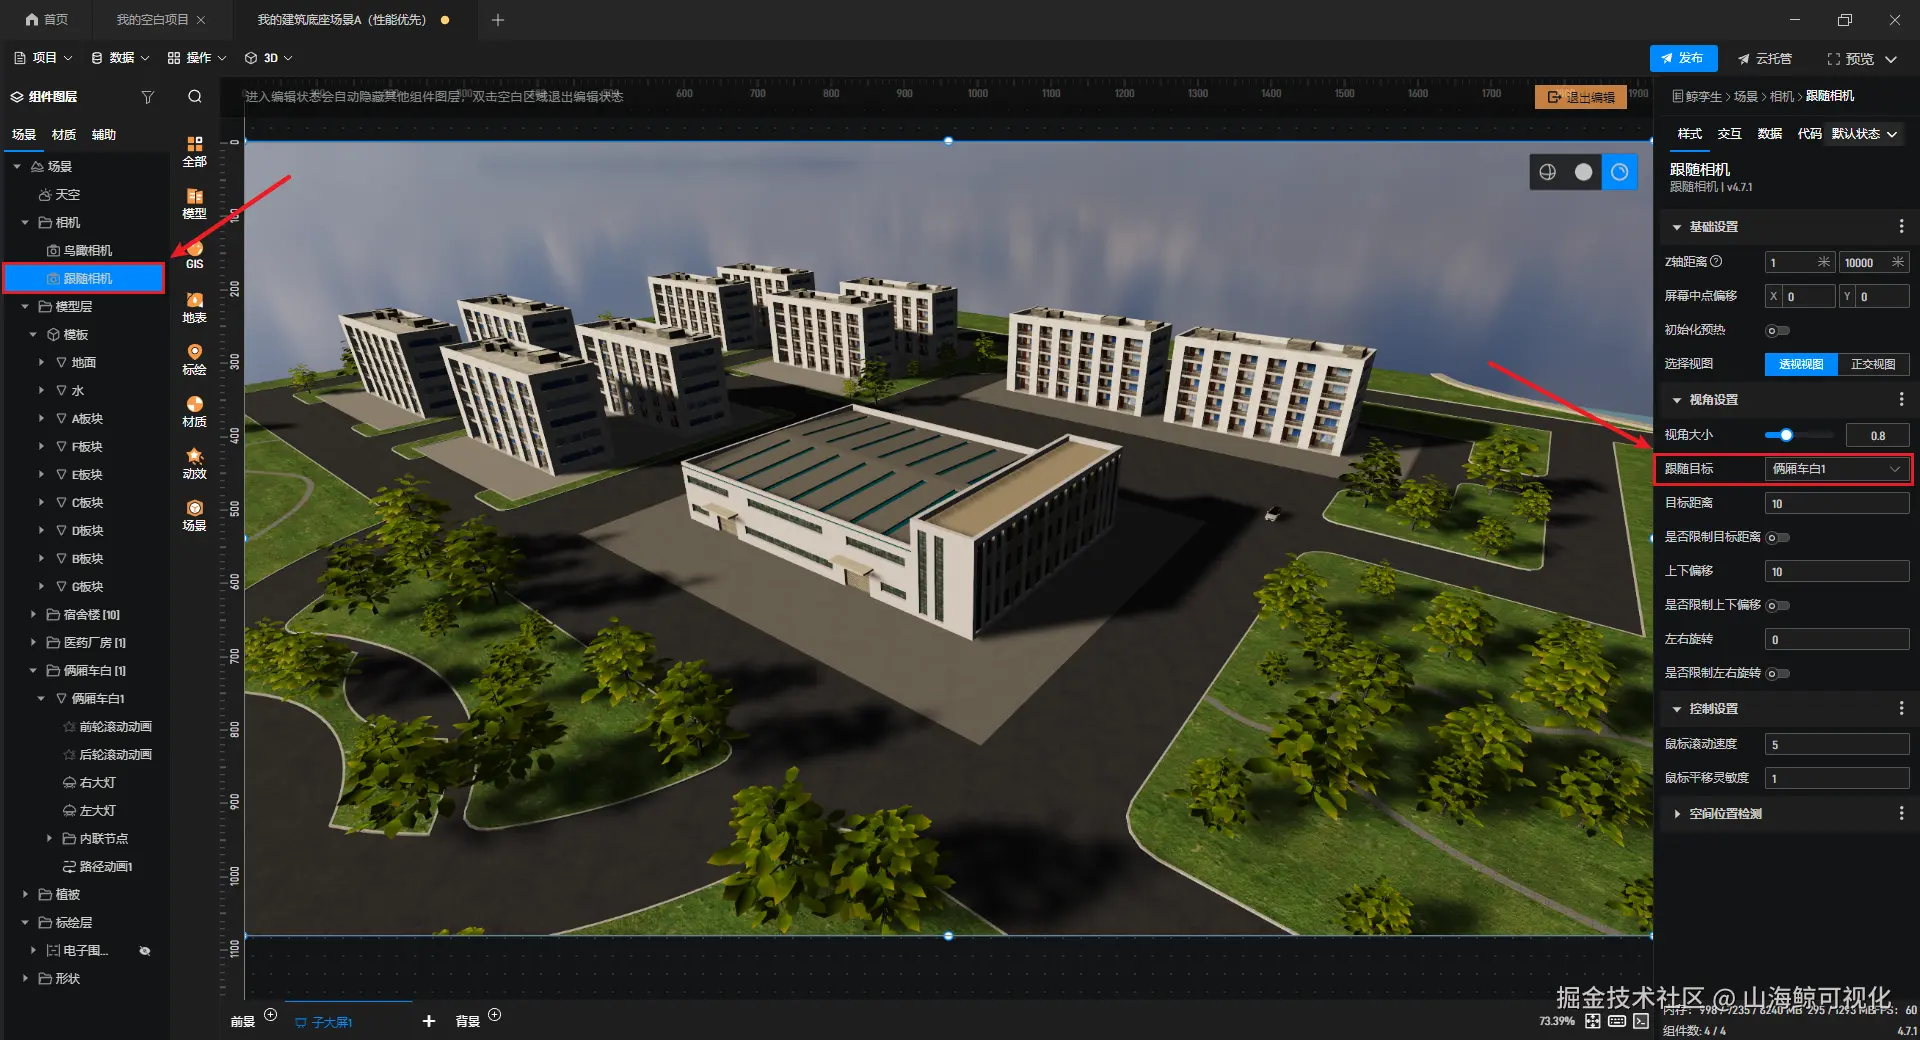This screenshot has height=1040, width=1920.
Task: Open the console terminal icon
Action: 1641,1021
